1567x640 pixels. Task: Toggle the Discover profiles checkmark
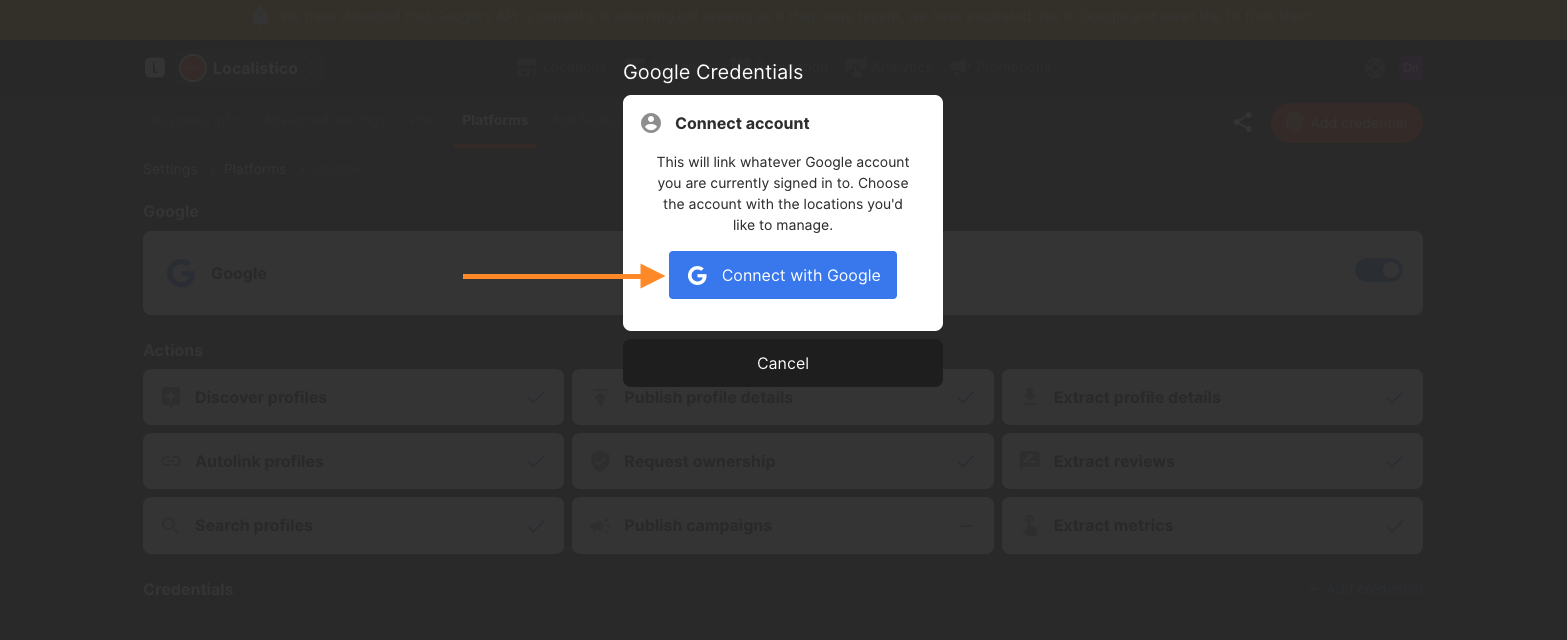(536, 397)
